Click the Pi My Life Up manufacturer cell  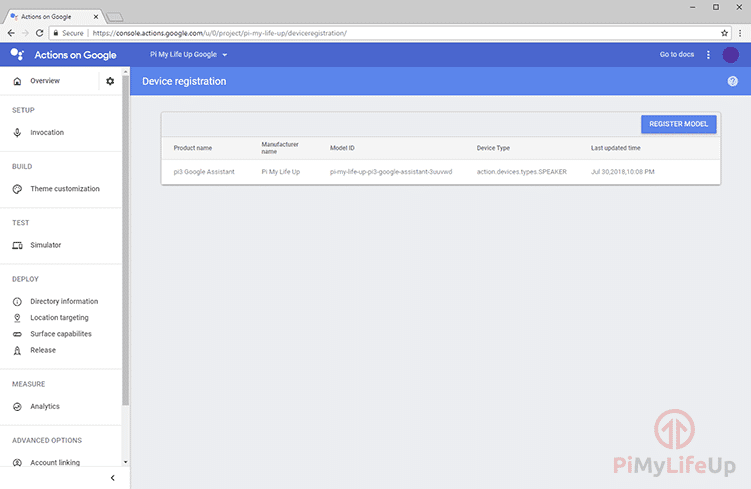tap(281, 171)
